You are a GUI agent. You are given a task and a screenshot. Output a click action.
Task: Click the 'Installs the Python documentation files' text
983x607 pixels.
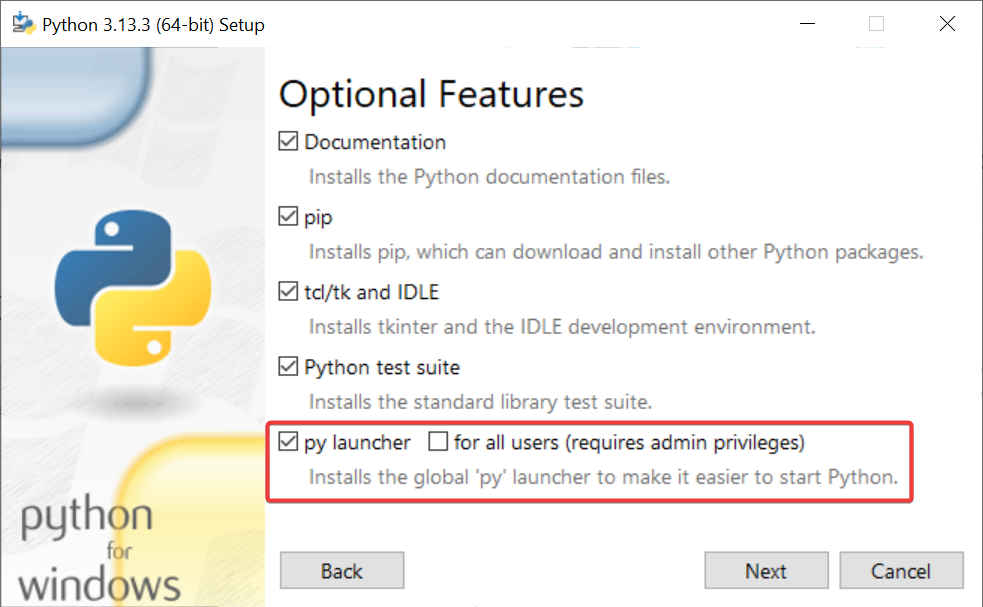click(x=489, y=177)
